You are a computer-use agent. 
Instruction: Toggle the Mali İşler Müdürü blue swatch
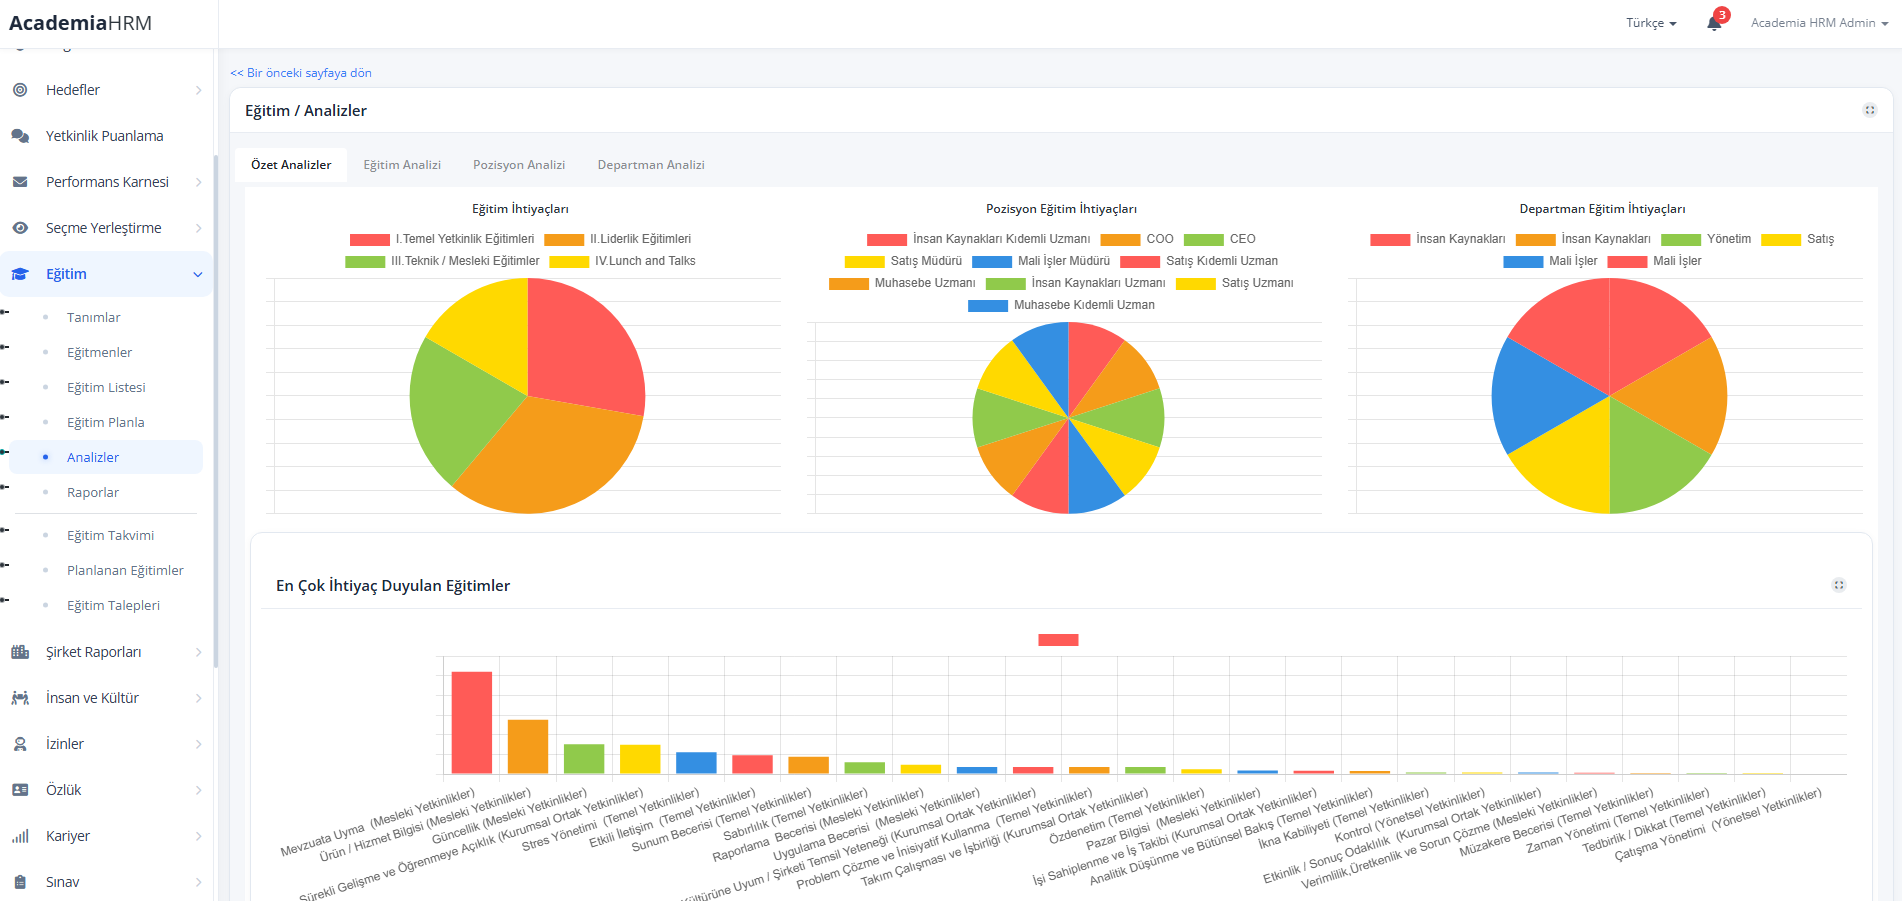point(992,262)
